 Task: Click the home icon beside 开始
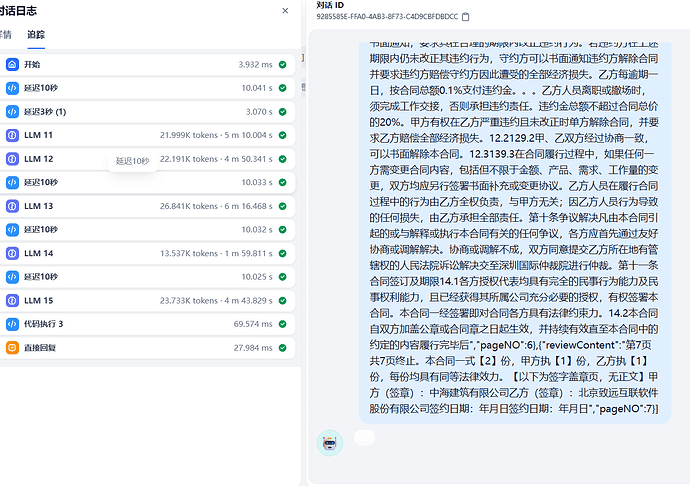[x=12, y=64]
